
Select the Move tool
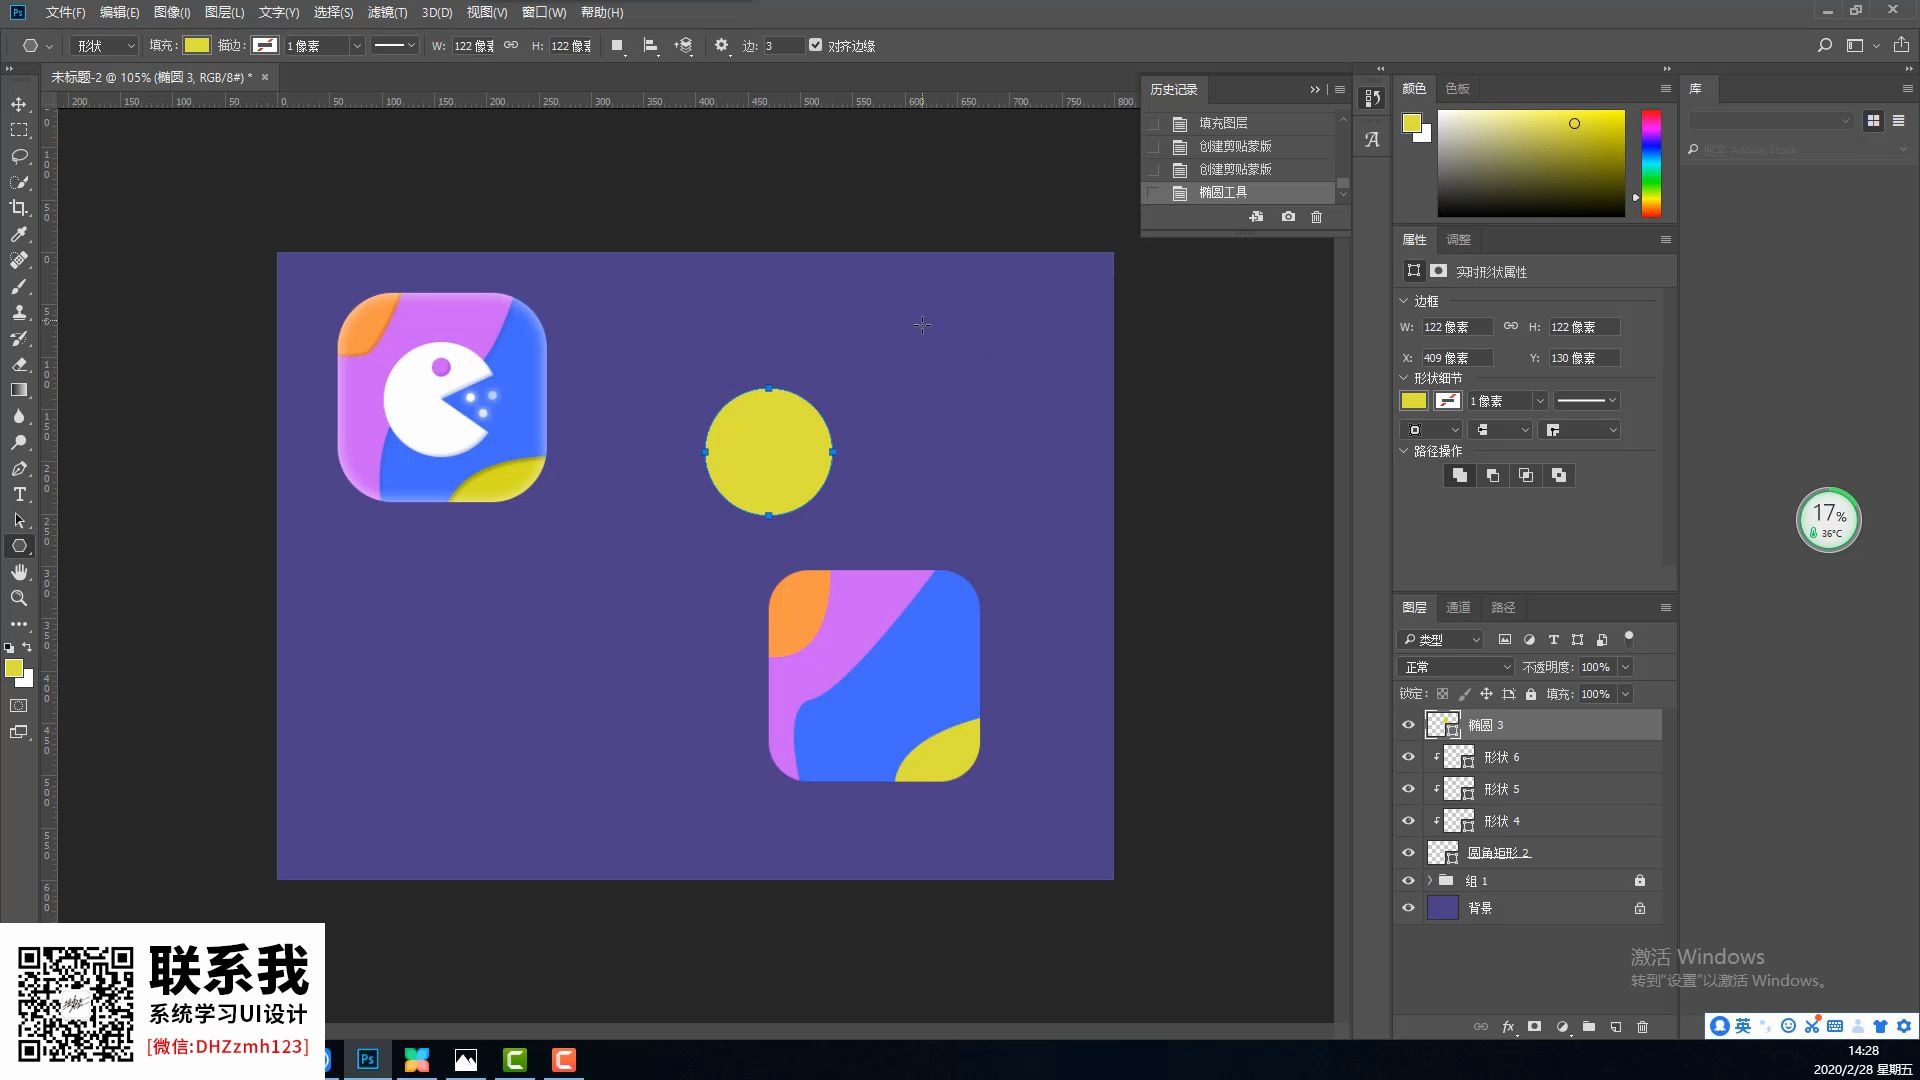(x=19, y=105)
